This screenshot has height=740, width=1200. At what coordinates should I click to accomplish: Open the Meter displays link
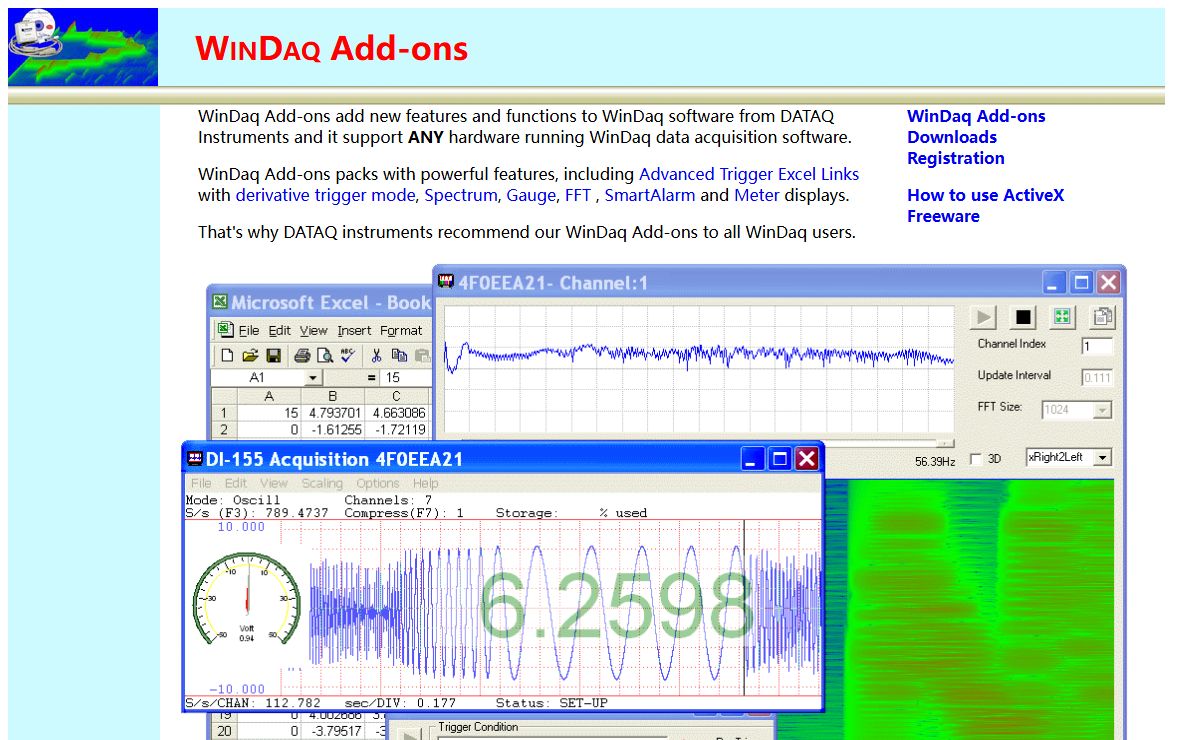click(x=757, y=195)
